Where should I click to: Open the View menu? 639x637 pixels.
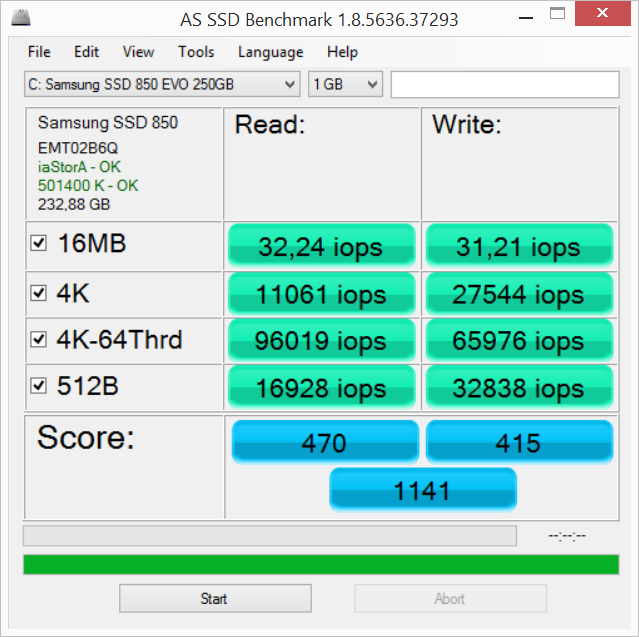139,52
